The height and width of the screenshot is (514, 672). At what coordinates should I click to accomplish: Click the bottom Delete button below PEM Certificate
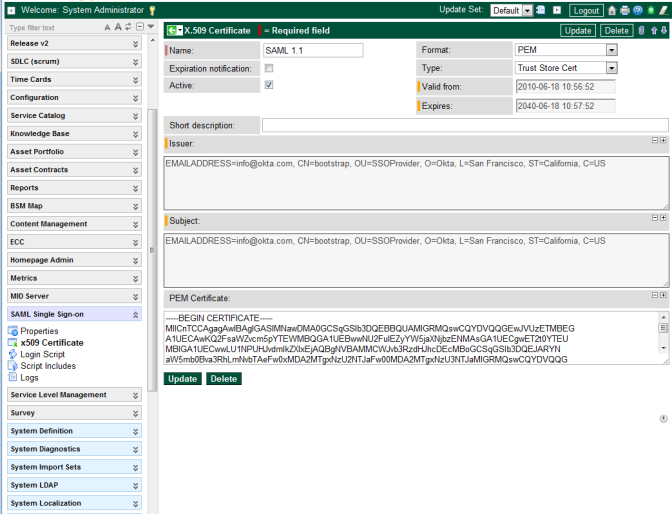click(223, 379)
